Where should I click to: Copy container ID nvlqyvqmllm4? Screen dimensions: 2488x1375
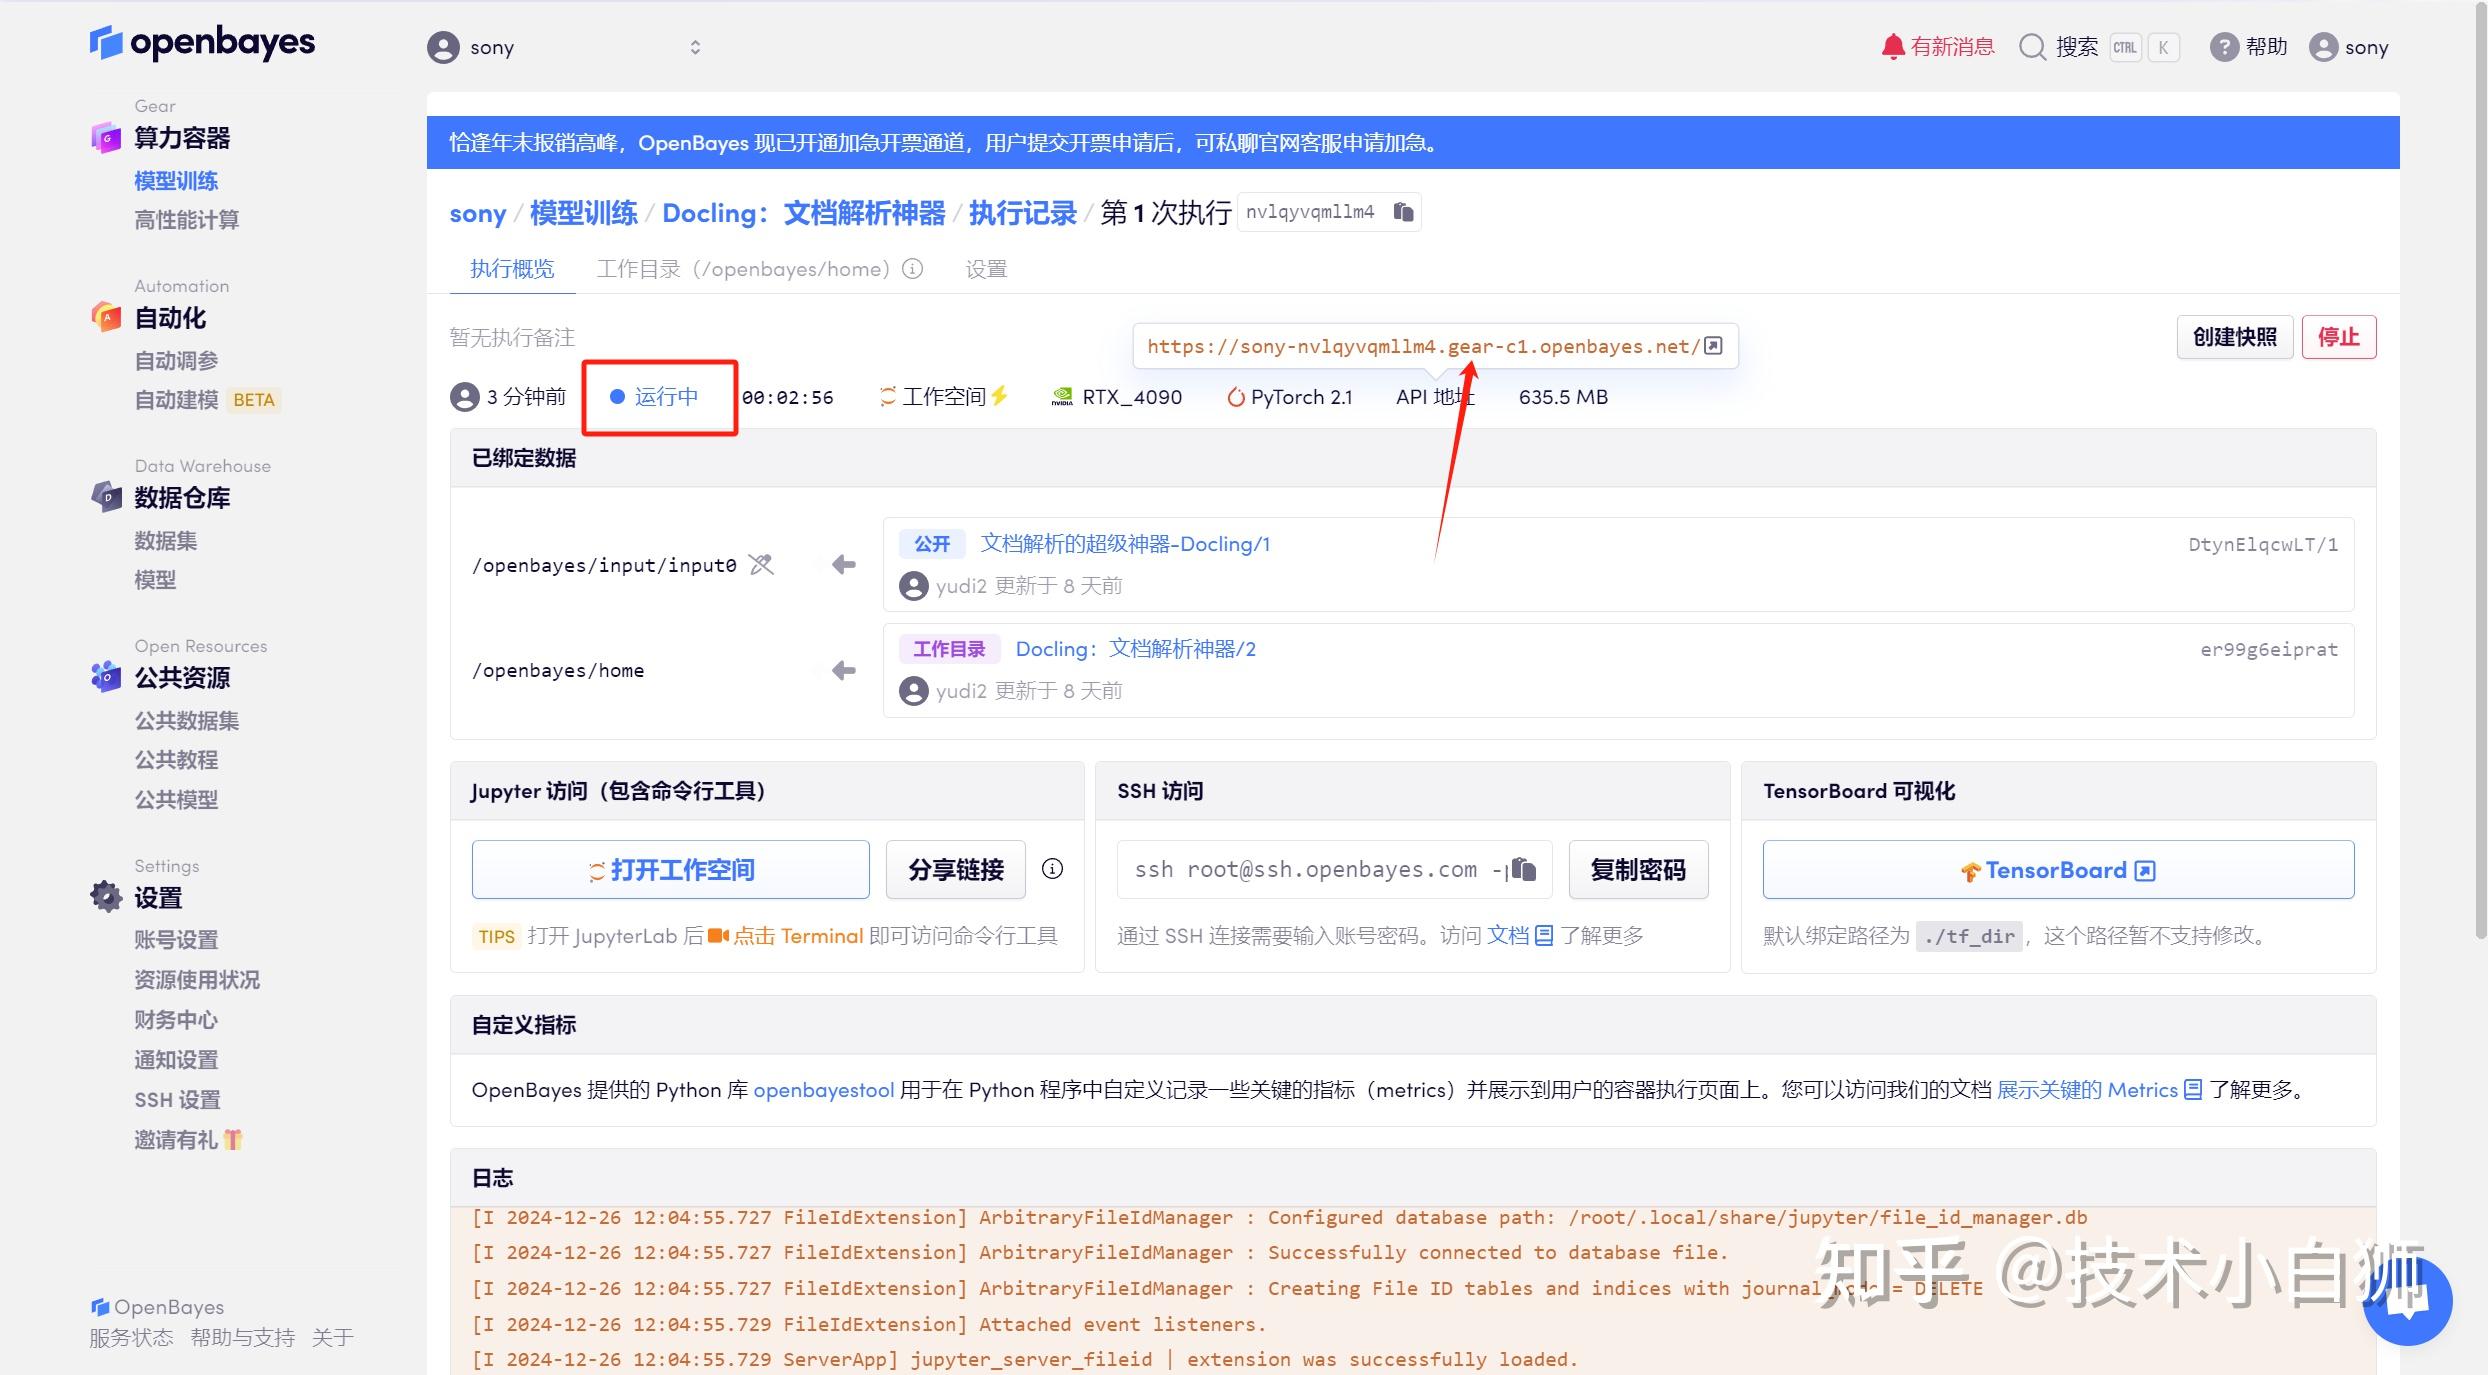pyautogui.click(x=1404, y=211)
